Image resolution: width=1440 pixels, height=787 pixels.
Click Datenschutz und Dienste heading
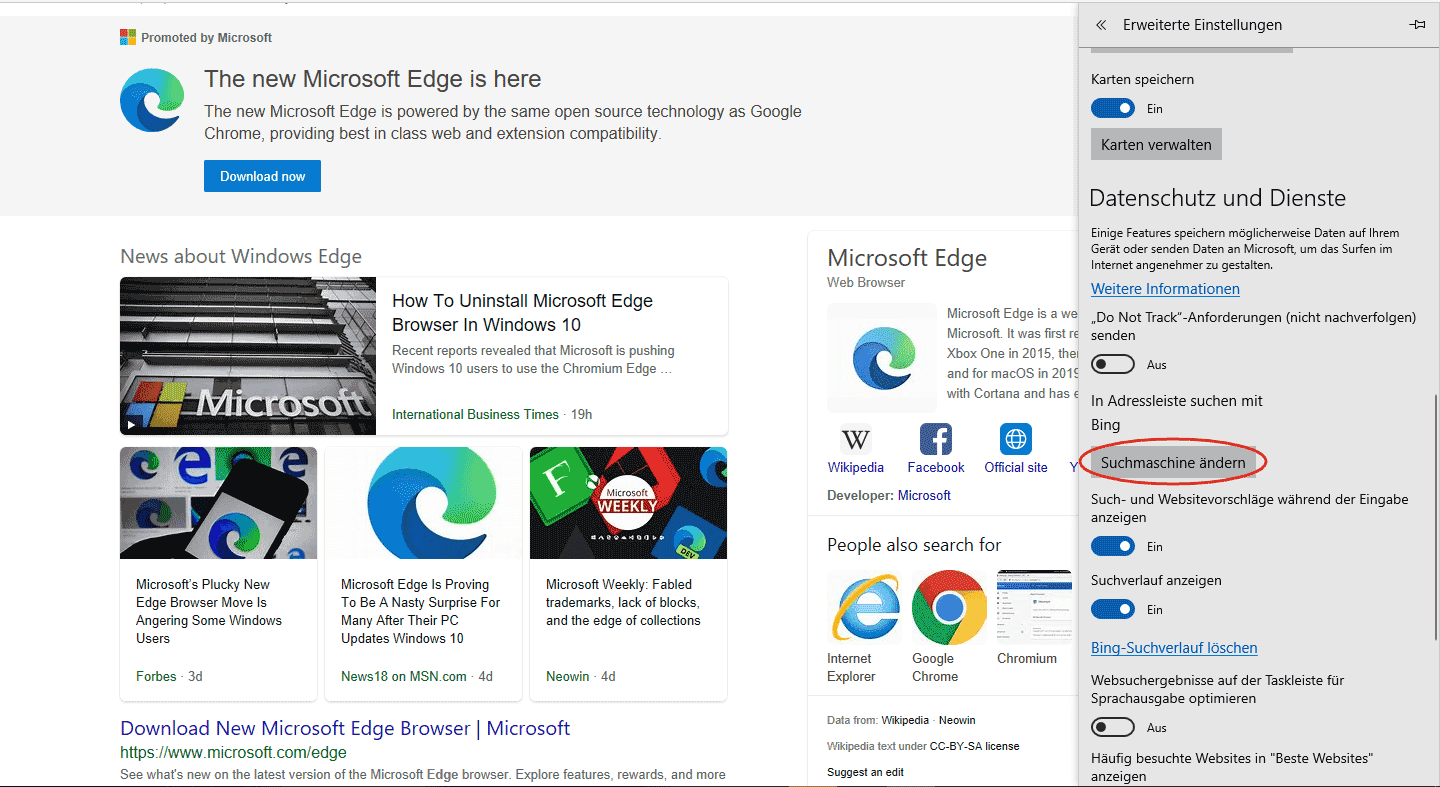click(x=1218, y=198)
